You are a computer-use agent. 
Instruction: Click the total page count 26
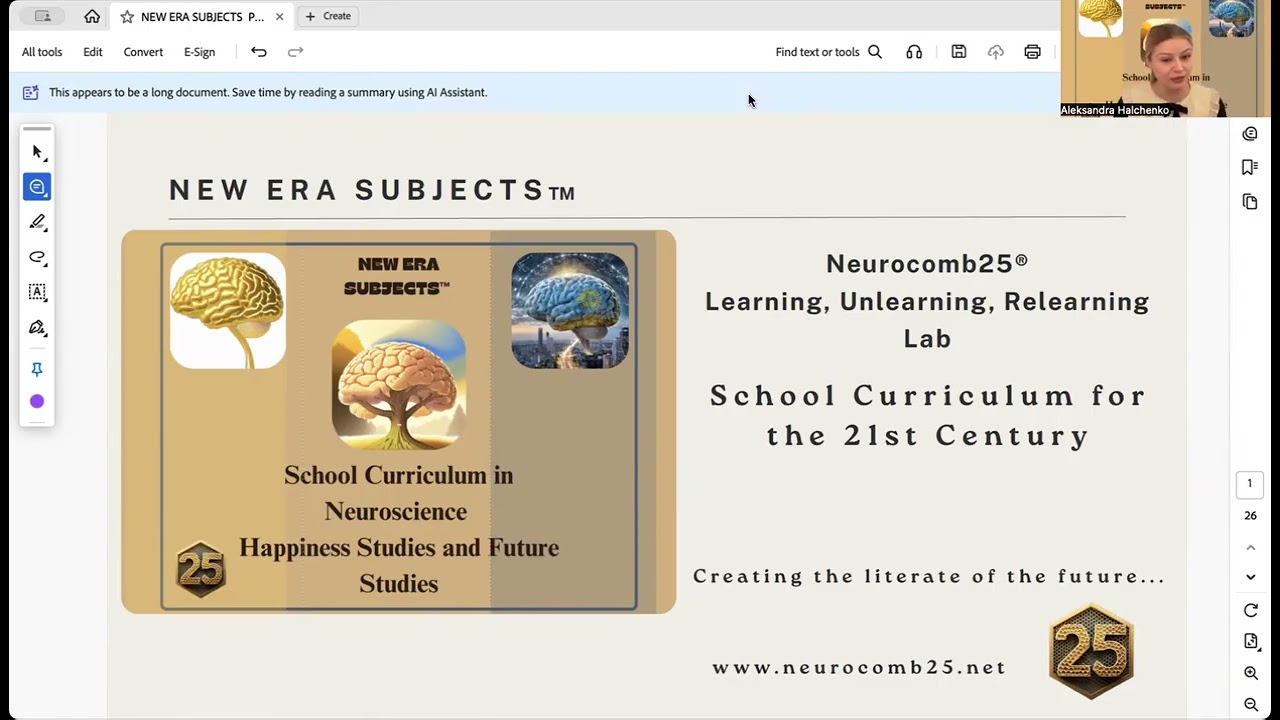pyautogui.click(x=1250, y=516)
